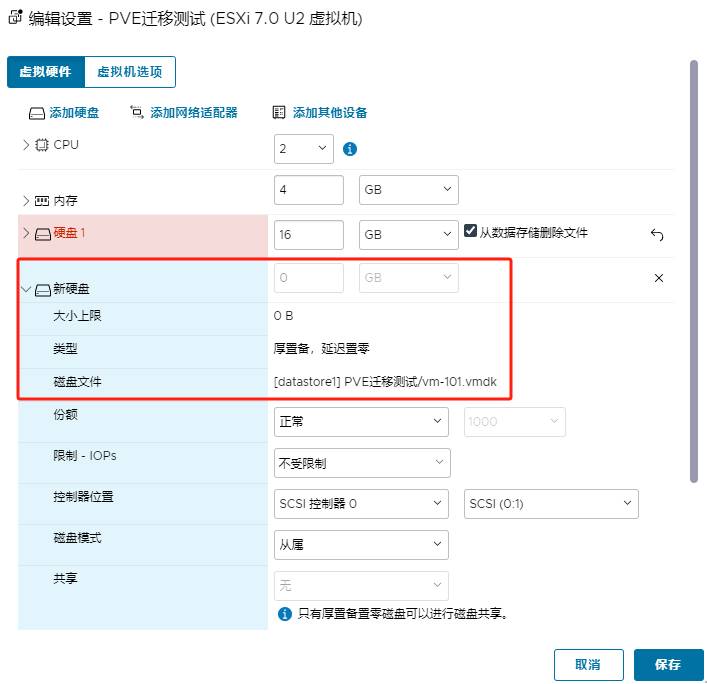The height and width of the screenshot is (684, 707).
Task: Click the 保存 save button
Action: 668,665
